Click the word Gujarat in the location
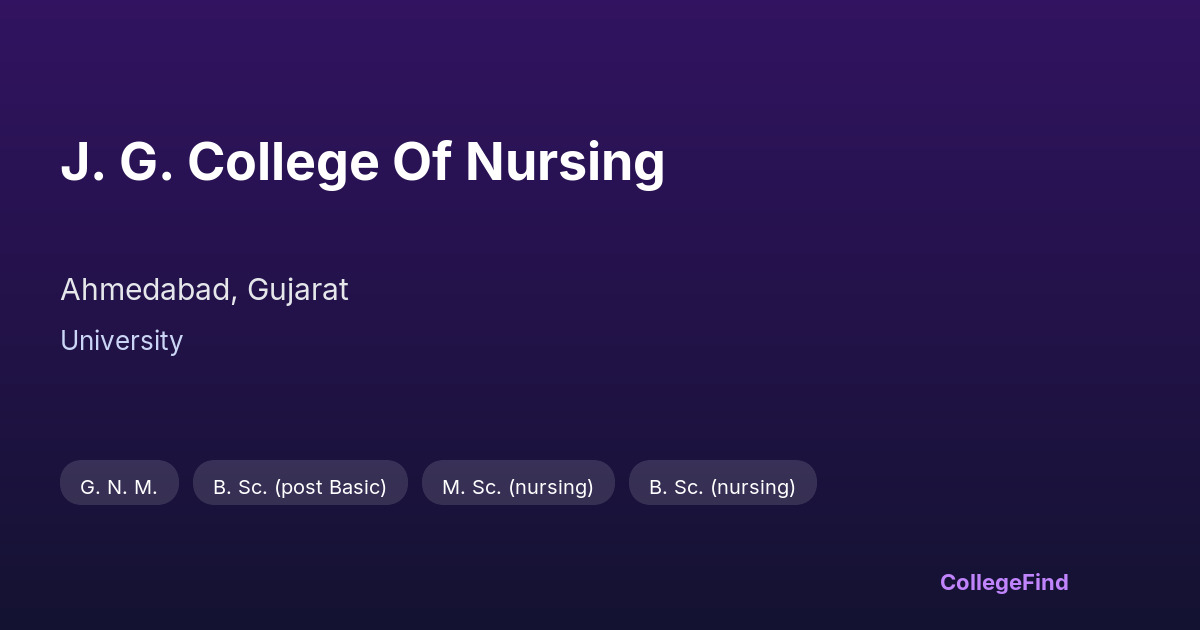This screenshot has width=1200, height=630. coord(298,290)
